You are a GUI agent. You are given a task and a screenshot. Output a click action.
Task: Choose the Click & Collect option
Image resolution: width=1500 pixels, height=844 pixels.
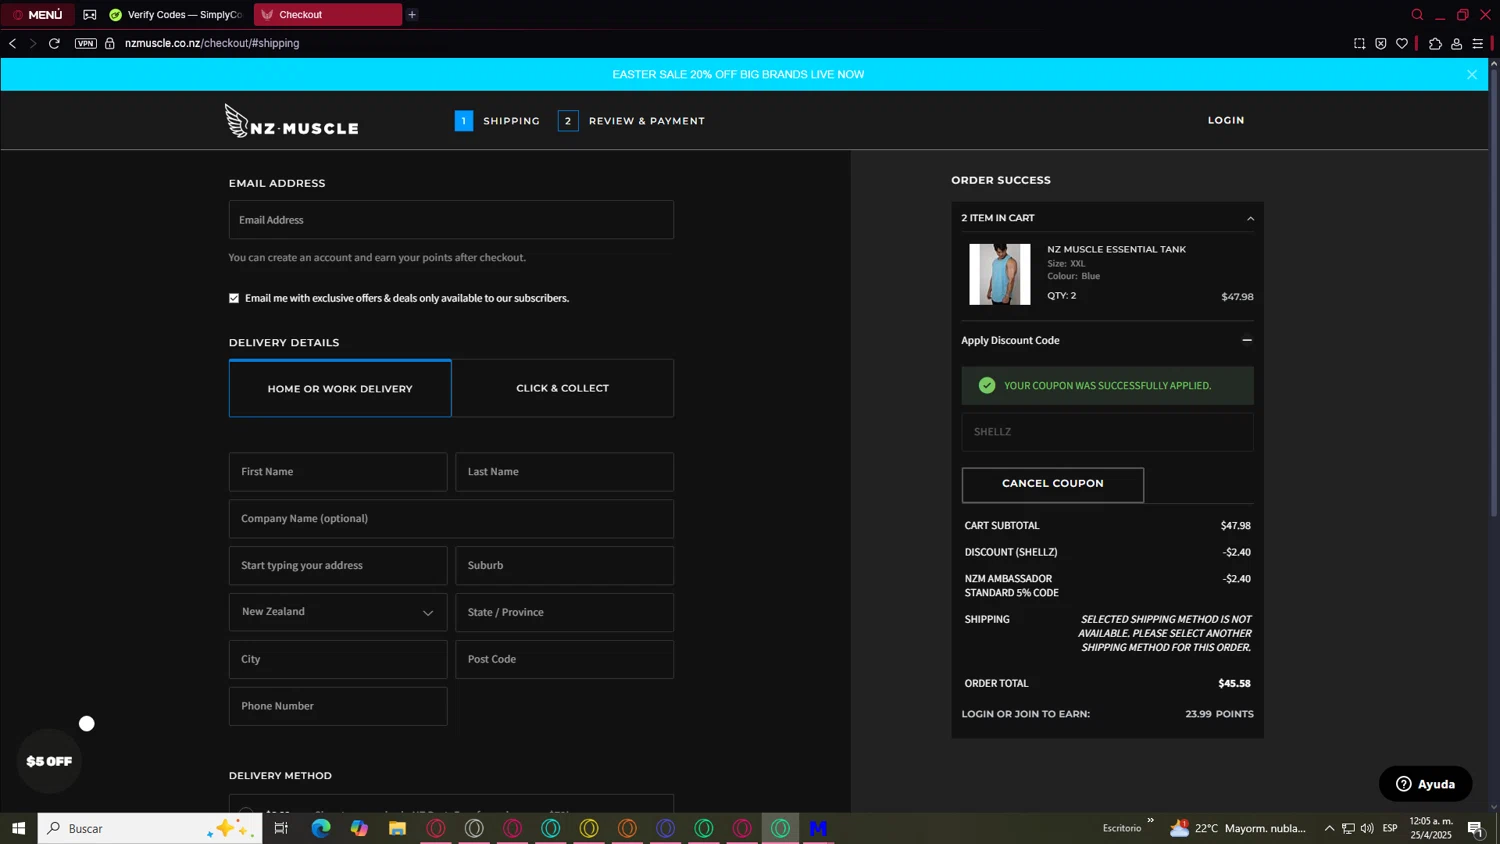click(x=562, y=388)
